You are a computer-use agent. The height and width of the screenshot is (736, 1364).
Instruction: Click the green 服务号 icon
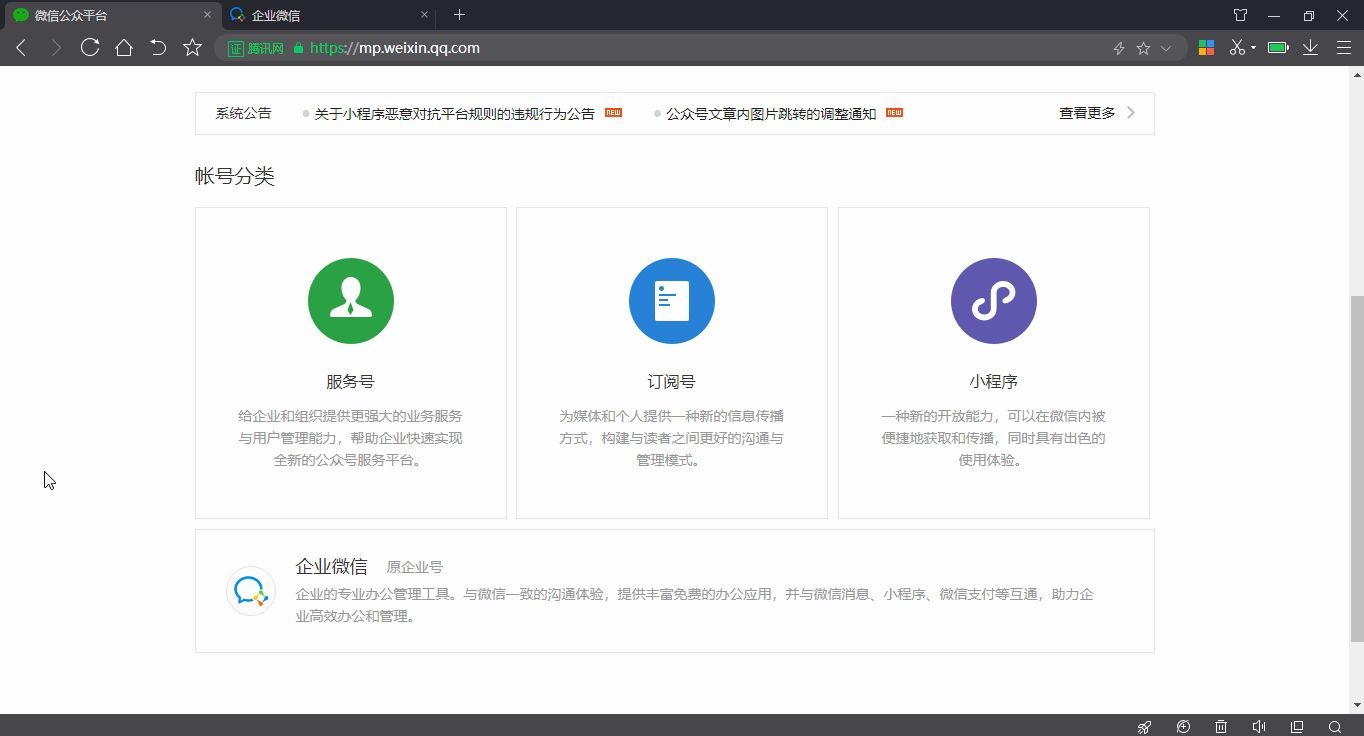[x=351, y=301]
